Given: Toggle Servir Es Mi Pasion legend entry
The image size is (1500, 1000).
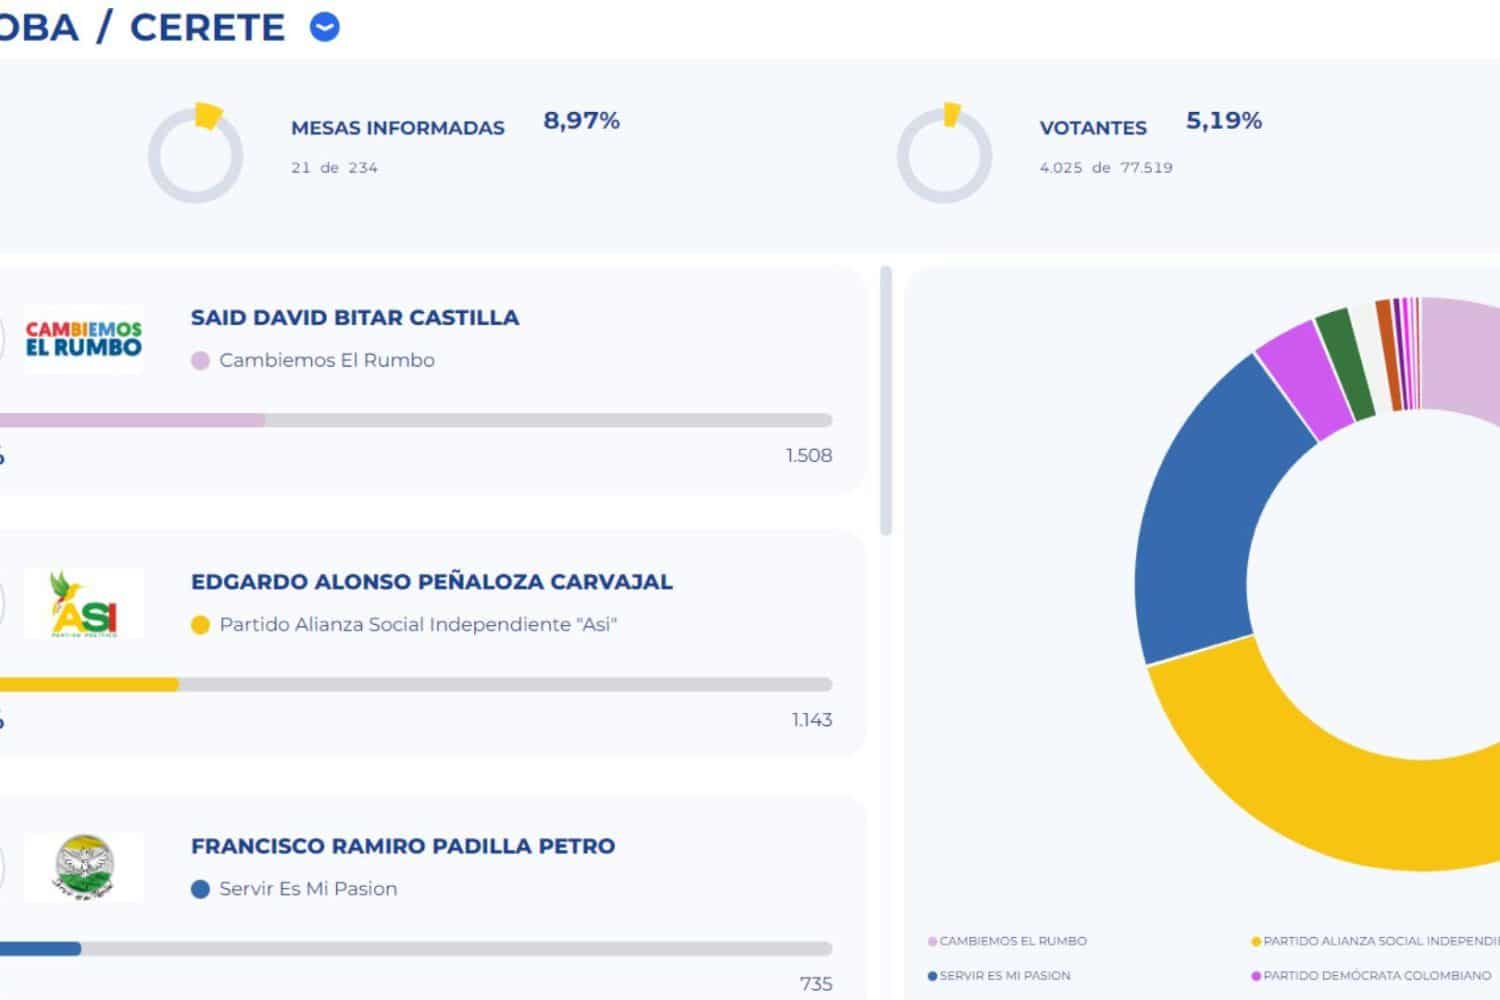Looking at the screenshot, I should [999, 975].
